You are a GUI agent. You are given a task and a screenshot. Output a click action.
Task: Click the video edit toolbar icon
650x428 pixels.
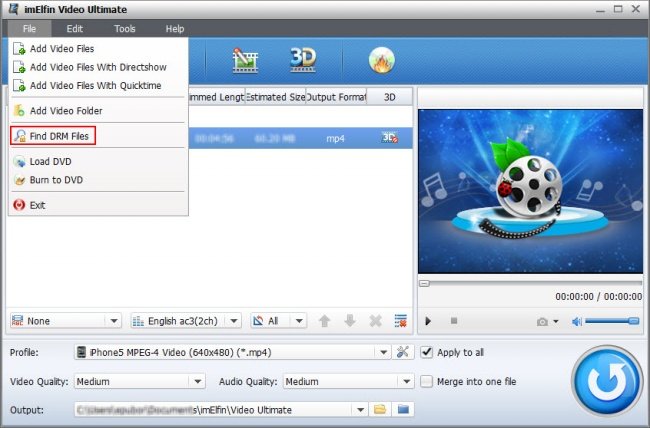pos(245,61)
